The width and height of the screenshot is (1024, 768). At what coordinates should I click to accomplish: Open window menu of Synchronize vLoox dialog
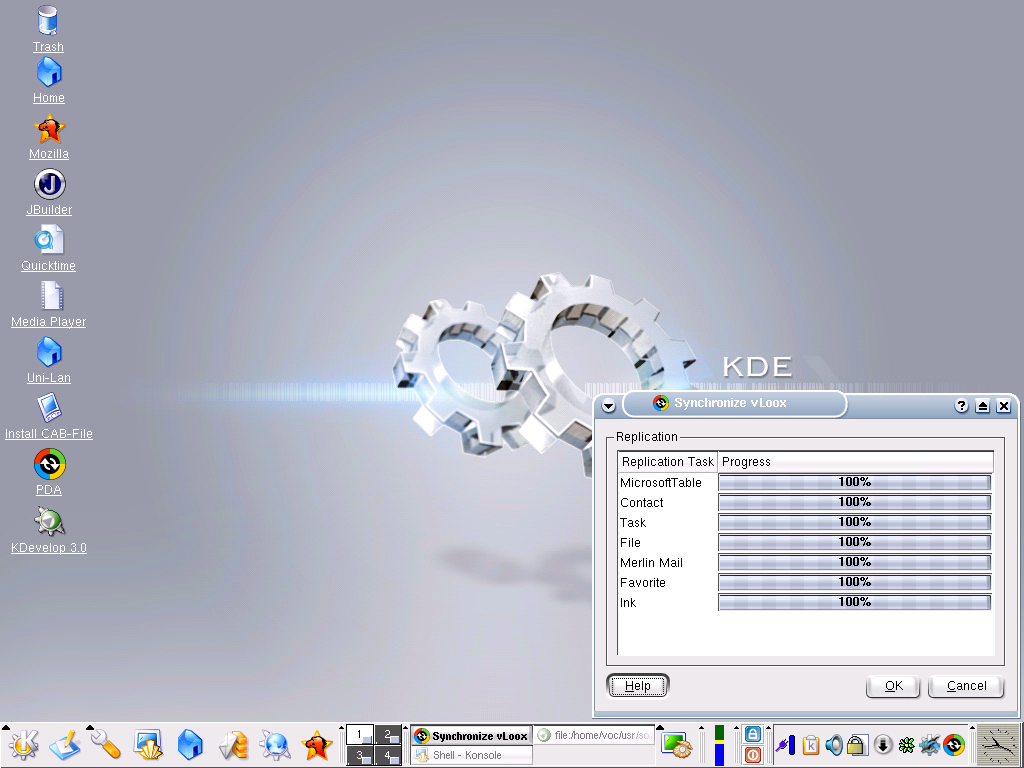(608, 406)
